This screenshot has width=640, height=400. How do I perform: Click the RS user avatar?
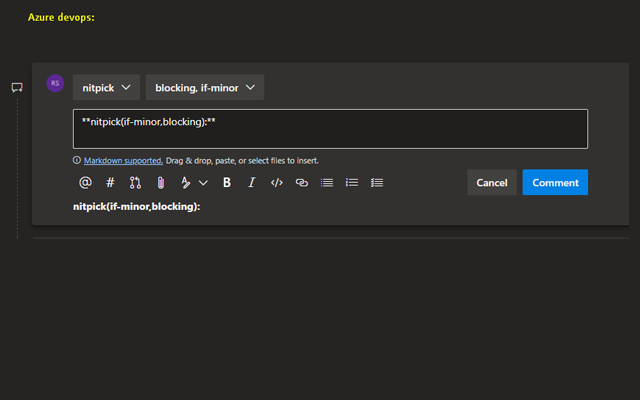(x=55, y=83)
